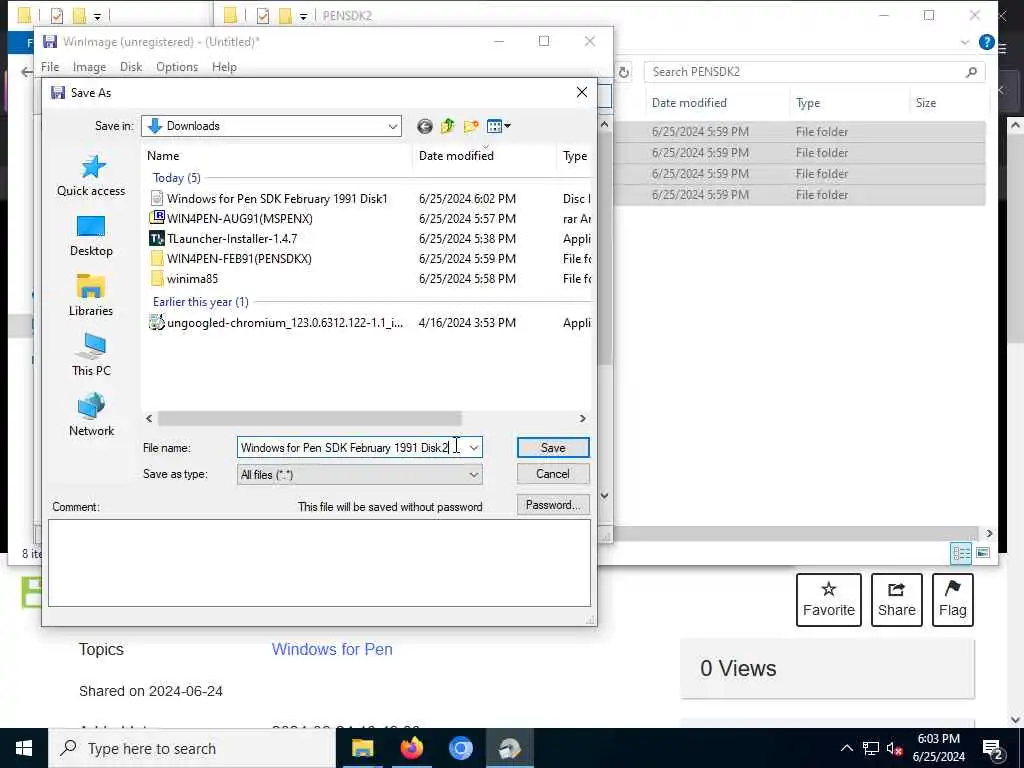Open the Windows for Pen topic link
1024x768 pixels.
[x=332, y=649]
